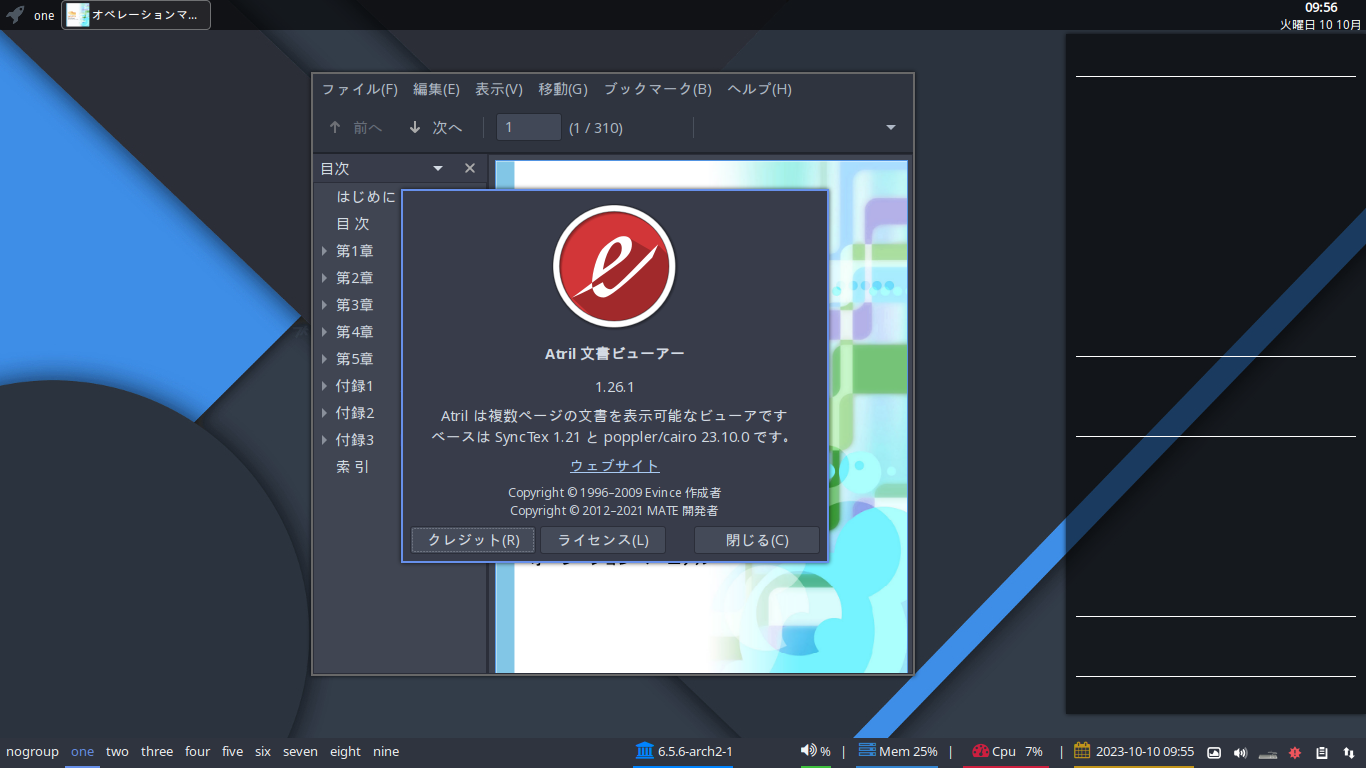The image size is (1366, 768).
Task: Expand 付録3 in the table of contents
Action: (x=325, y=440)
